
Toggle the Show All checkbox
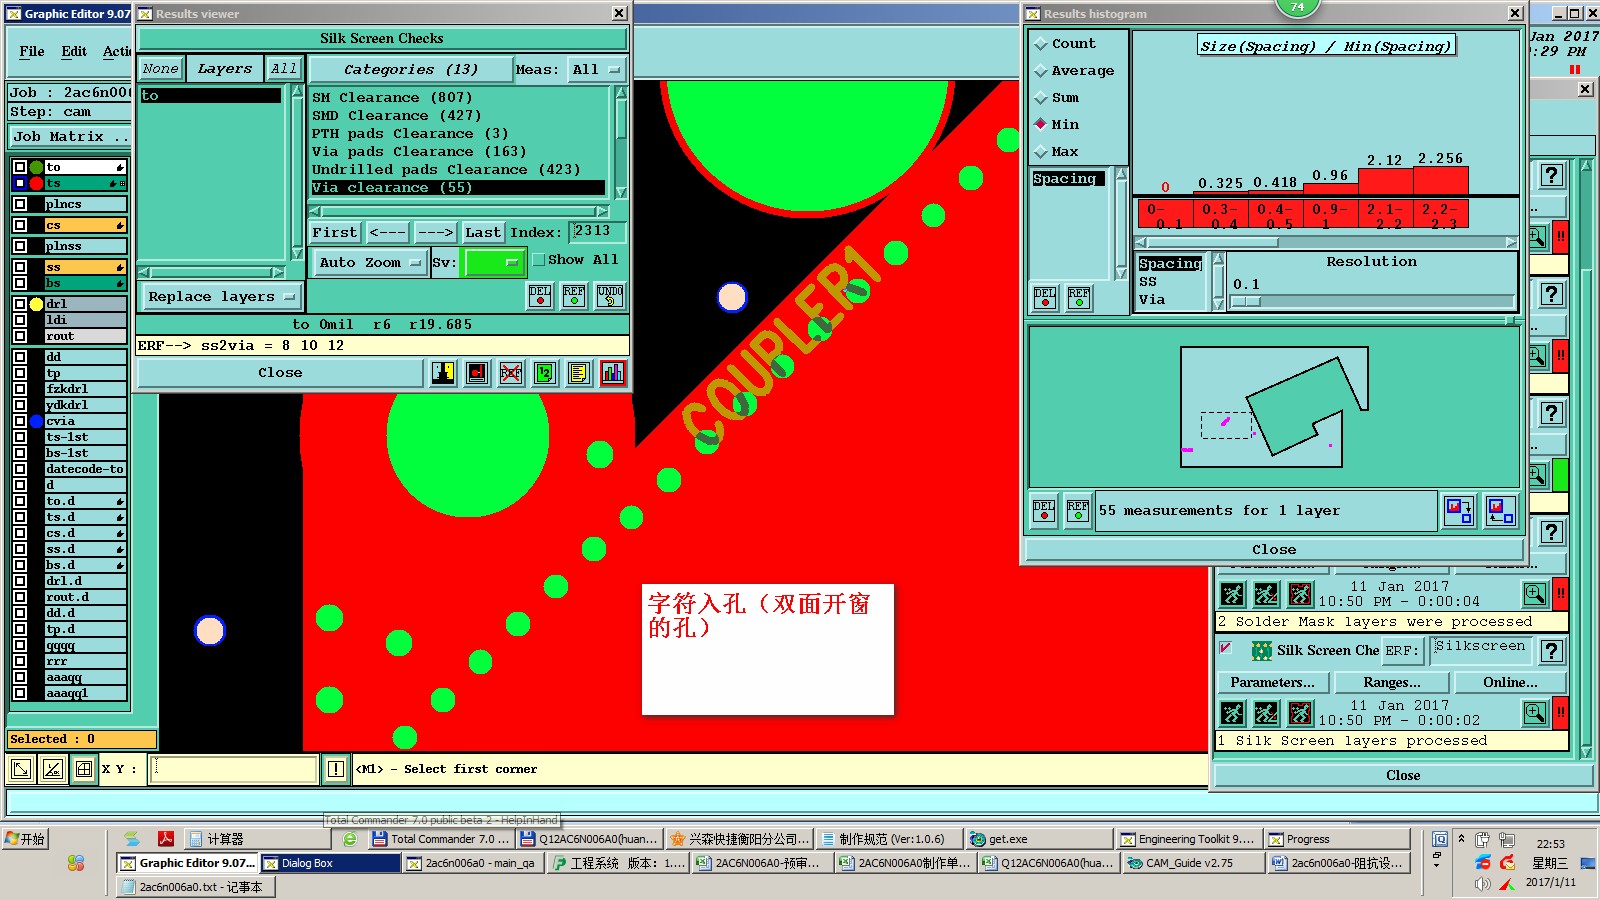tap(539, 260)
